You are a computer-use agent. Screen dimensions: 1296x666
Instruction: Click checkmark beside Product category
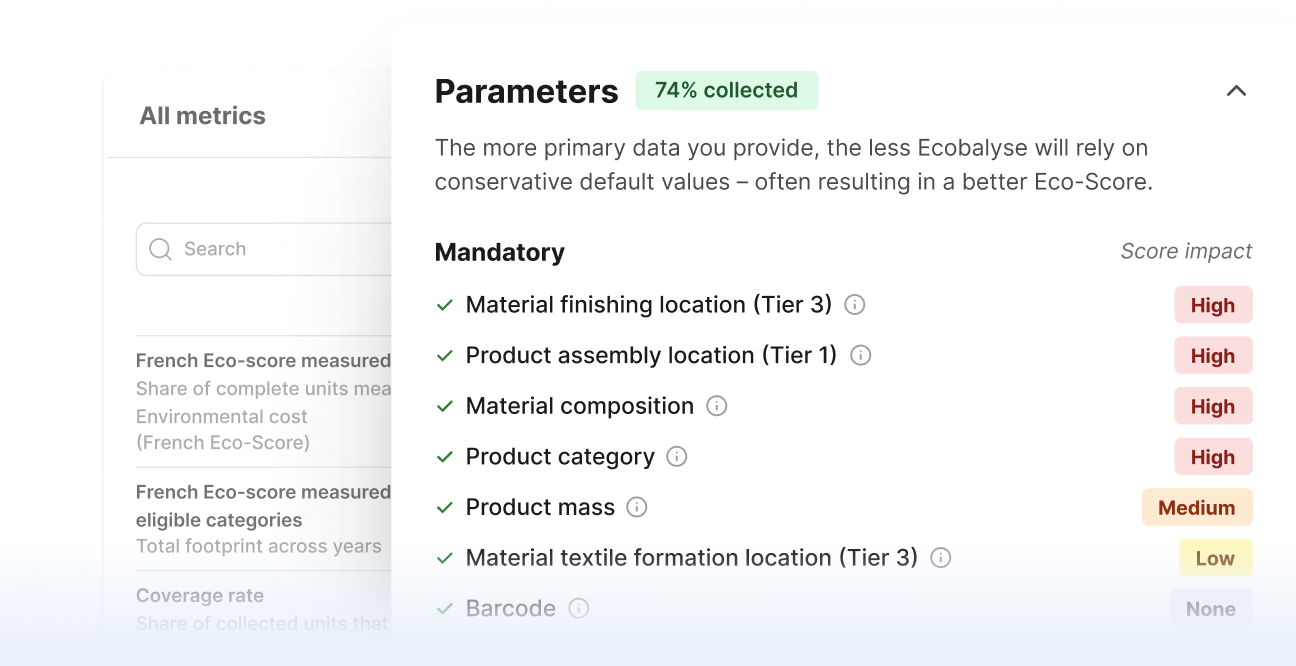click(x=445, y=457)
